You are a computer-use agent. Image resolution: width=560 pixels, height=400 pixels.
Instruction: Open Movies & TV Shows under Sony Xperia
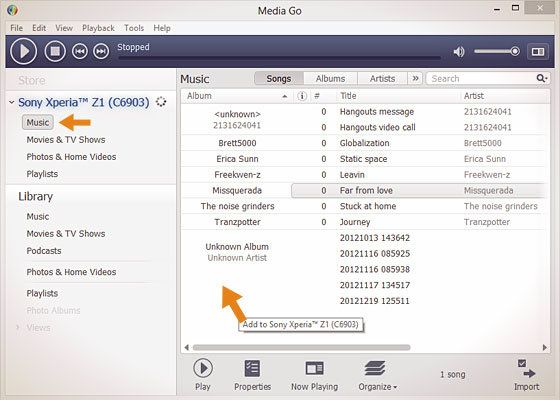pos(66,140)
